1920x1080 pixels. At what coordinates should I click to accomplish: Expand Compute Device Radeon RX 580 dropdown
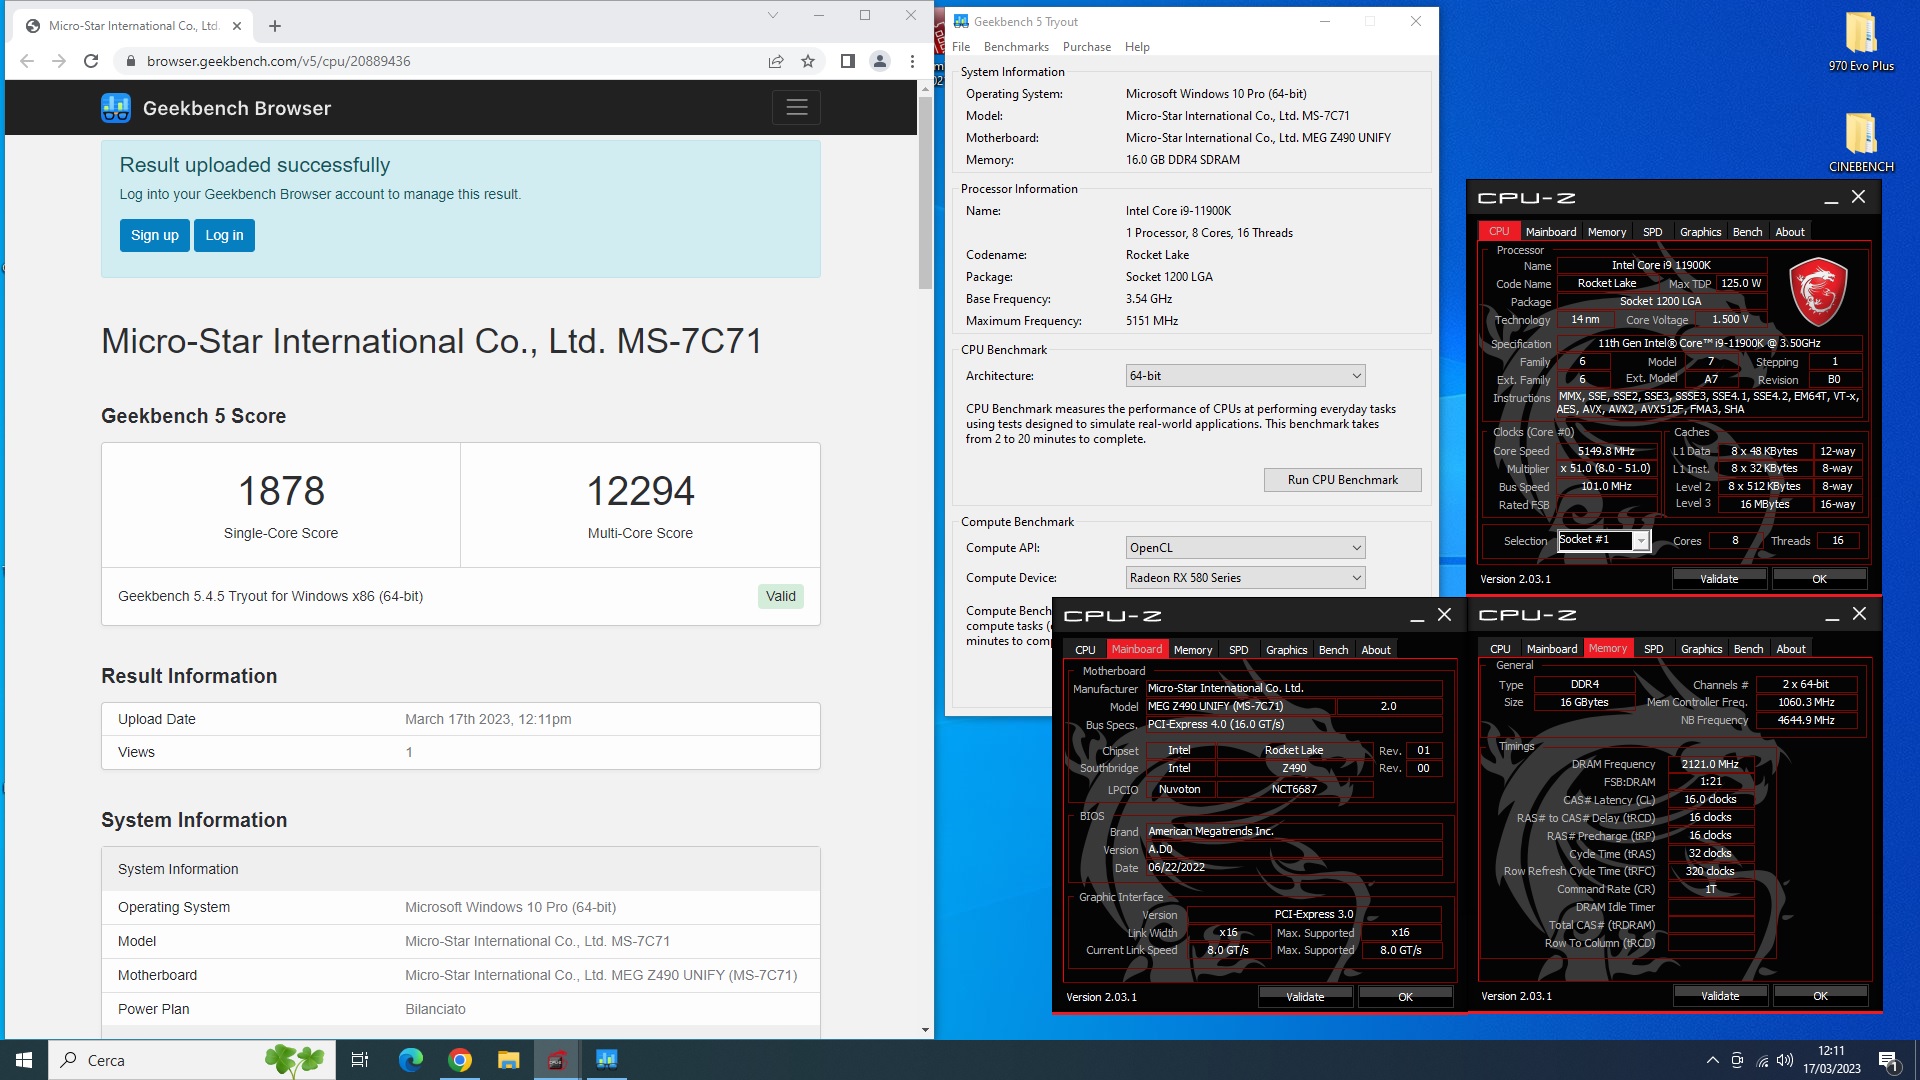[x=1245, y=578]
